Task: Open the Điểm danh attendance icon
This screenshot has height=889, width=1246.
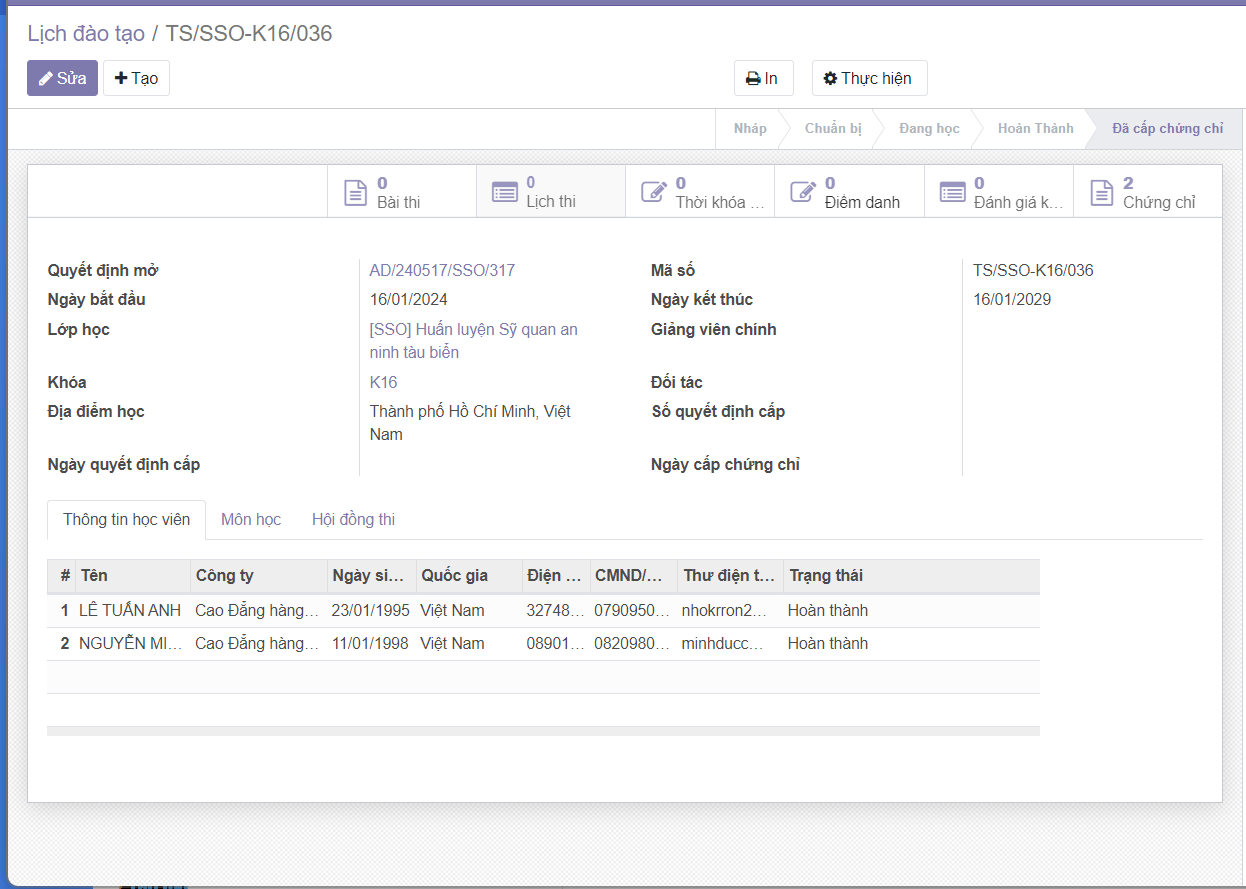Action: point(803,192)
